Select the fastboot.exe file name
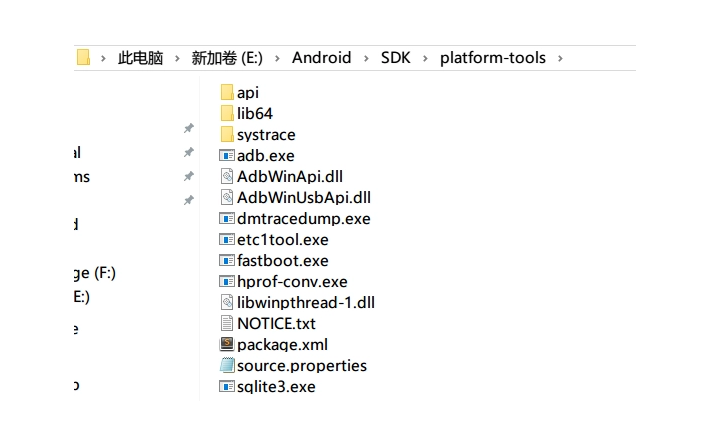The image size is (720, 431). [x=283, y=261]
